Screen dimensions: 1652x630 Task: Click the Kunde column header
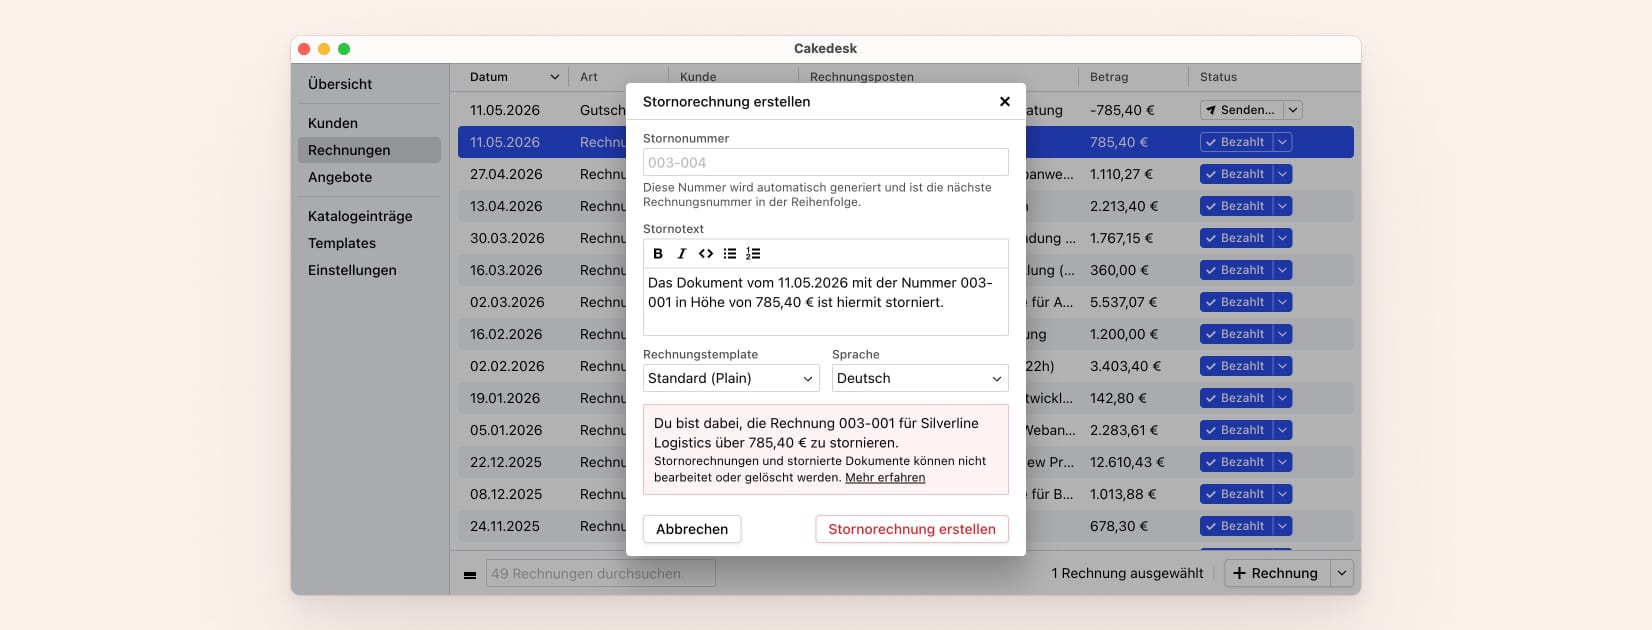(698, 77)
